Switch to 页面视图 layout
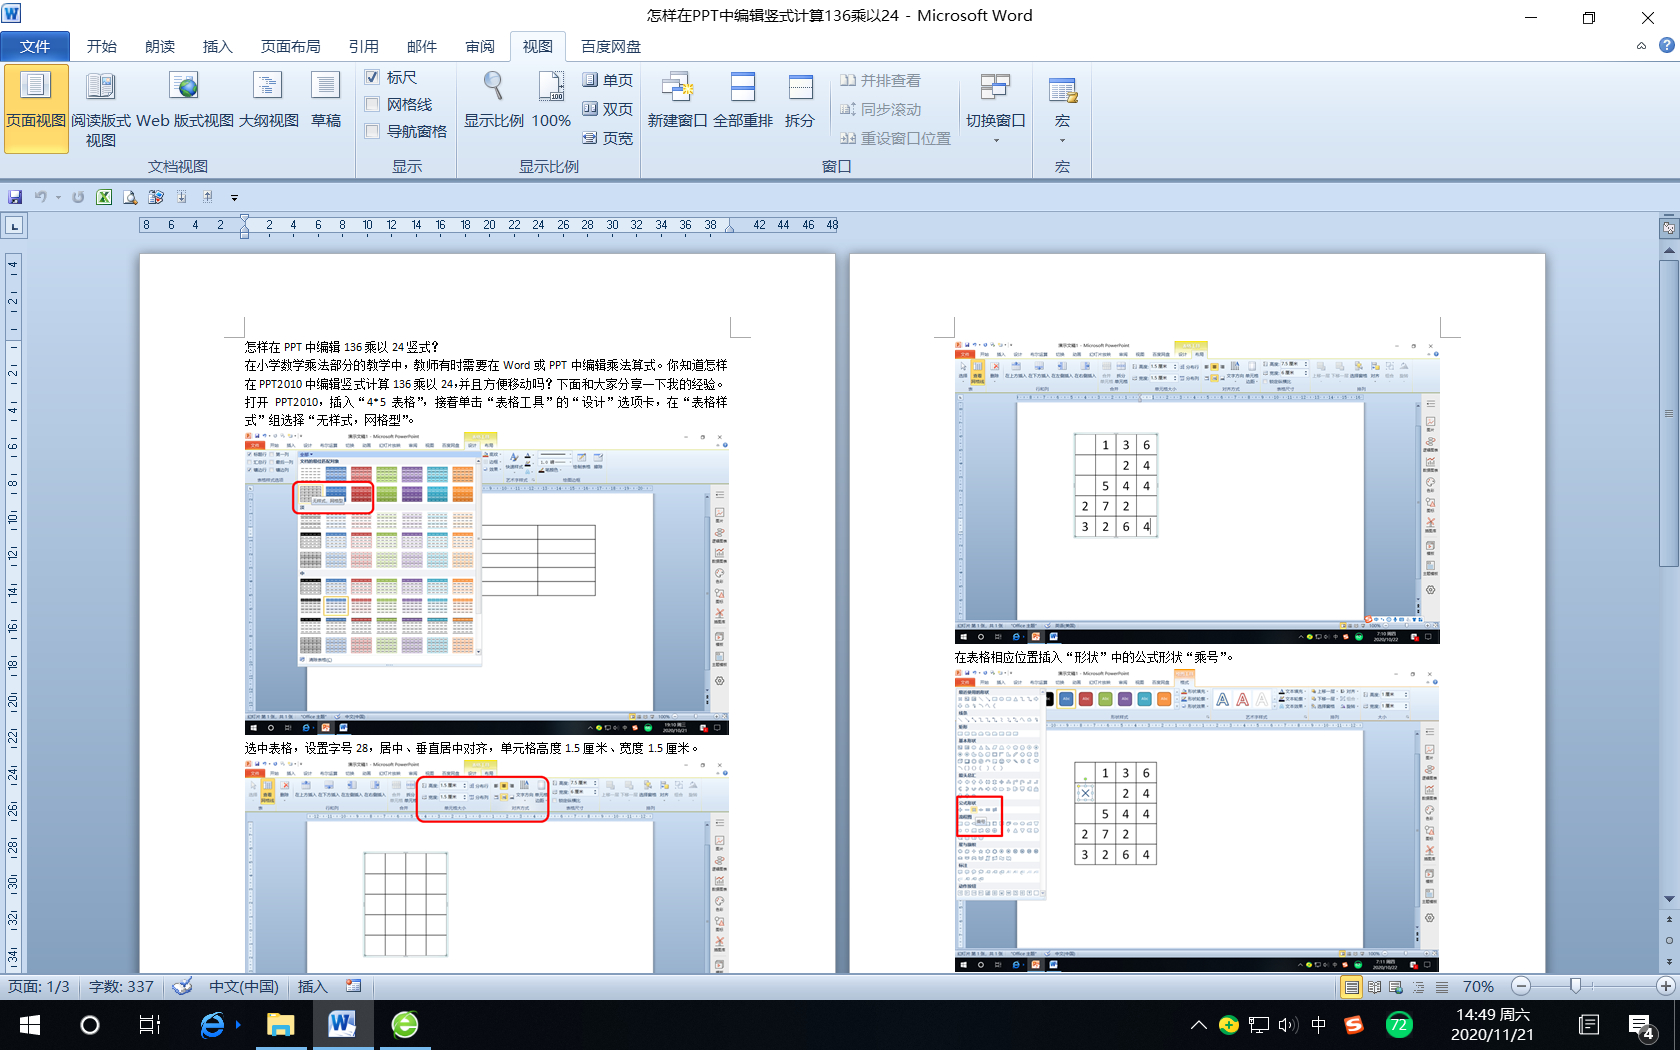The image size is (1680, 1050). [x=36, y=108]
